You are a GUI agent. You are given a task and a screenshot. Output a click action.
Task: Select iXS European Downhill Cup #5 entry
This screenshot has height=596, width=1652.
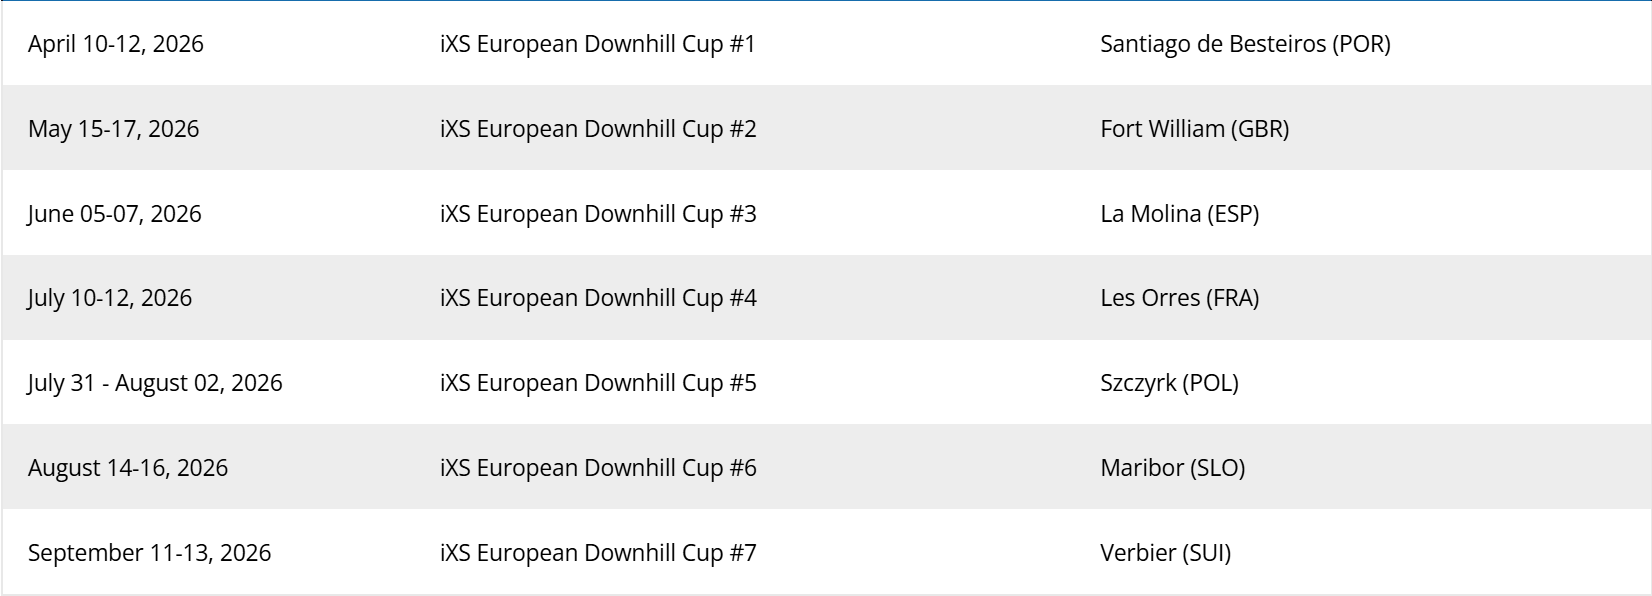(598, 383)
